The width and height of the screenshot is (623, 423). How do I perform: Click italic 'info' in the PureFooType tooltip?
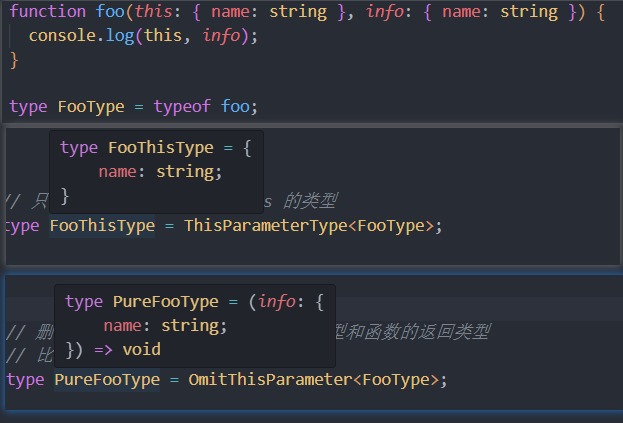(x=277, y=301)
